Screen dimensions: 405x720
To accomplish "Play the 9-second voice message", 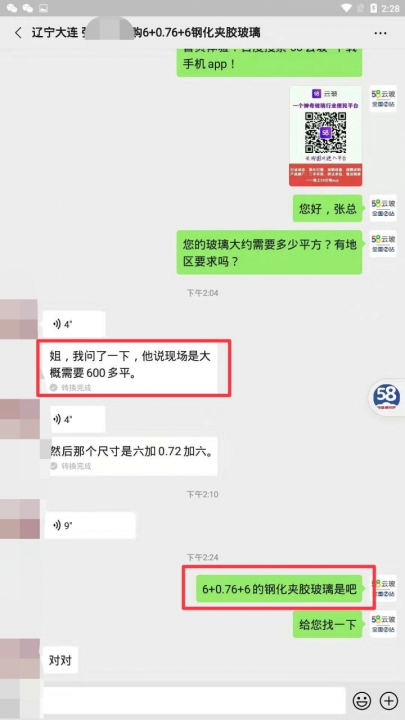I will [x=90, y=525].
